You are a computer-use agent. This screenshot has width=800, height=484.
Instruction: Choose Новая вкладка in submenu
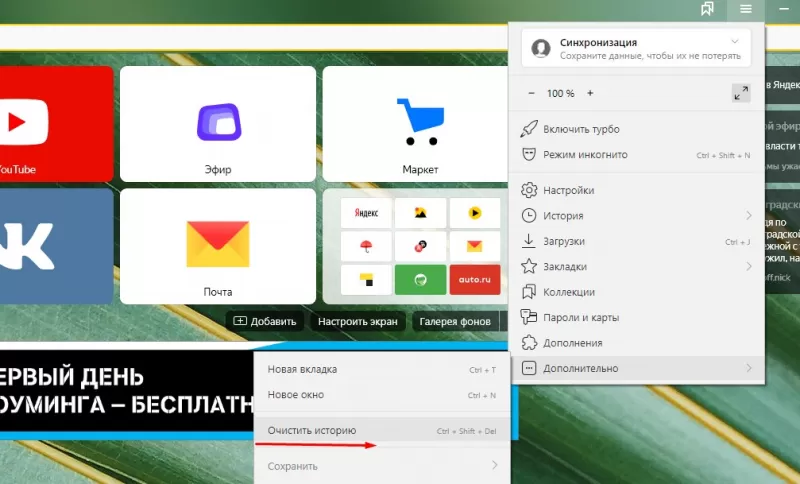[x=382, y=369]
